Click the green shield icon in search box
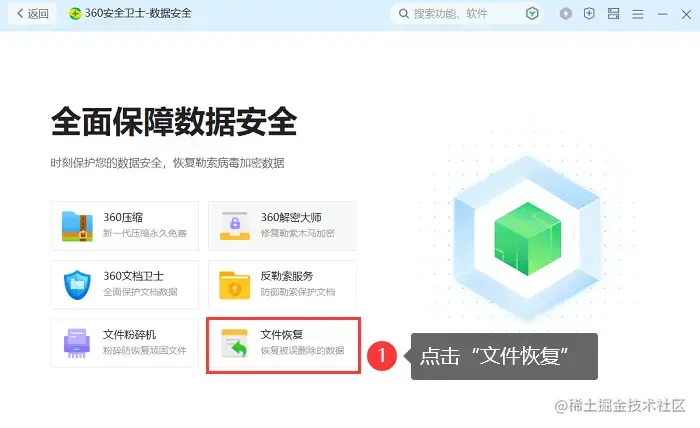 click(532, 14)
